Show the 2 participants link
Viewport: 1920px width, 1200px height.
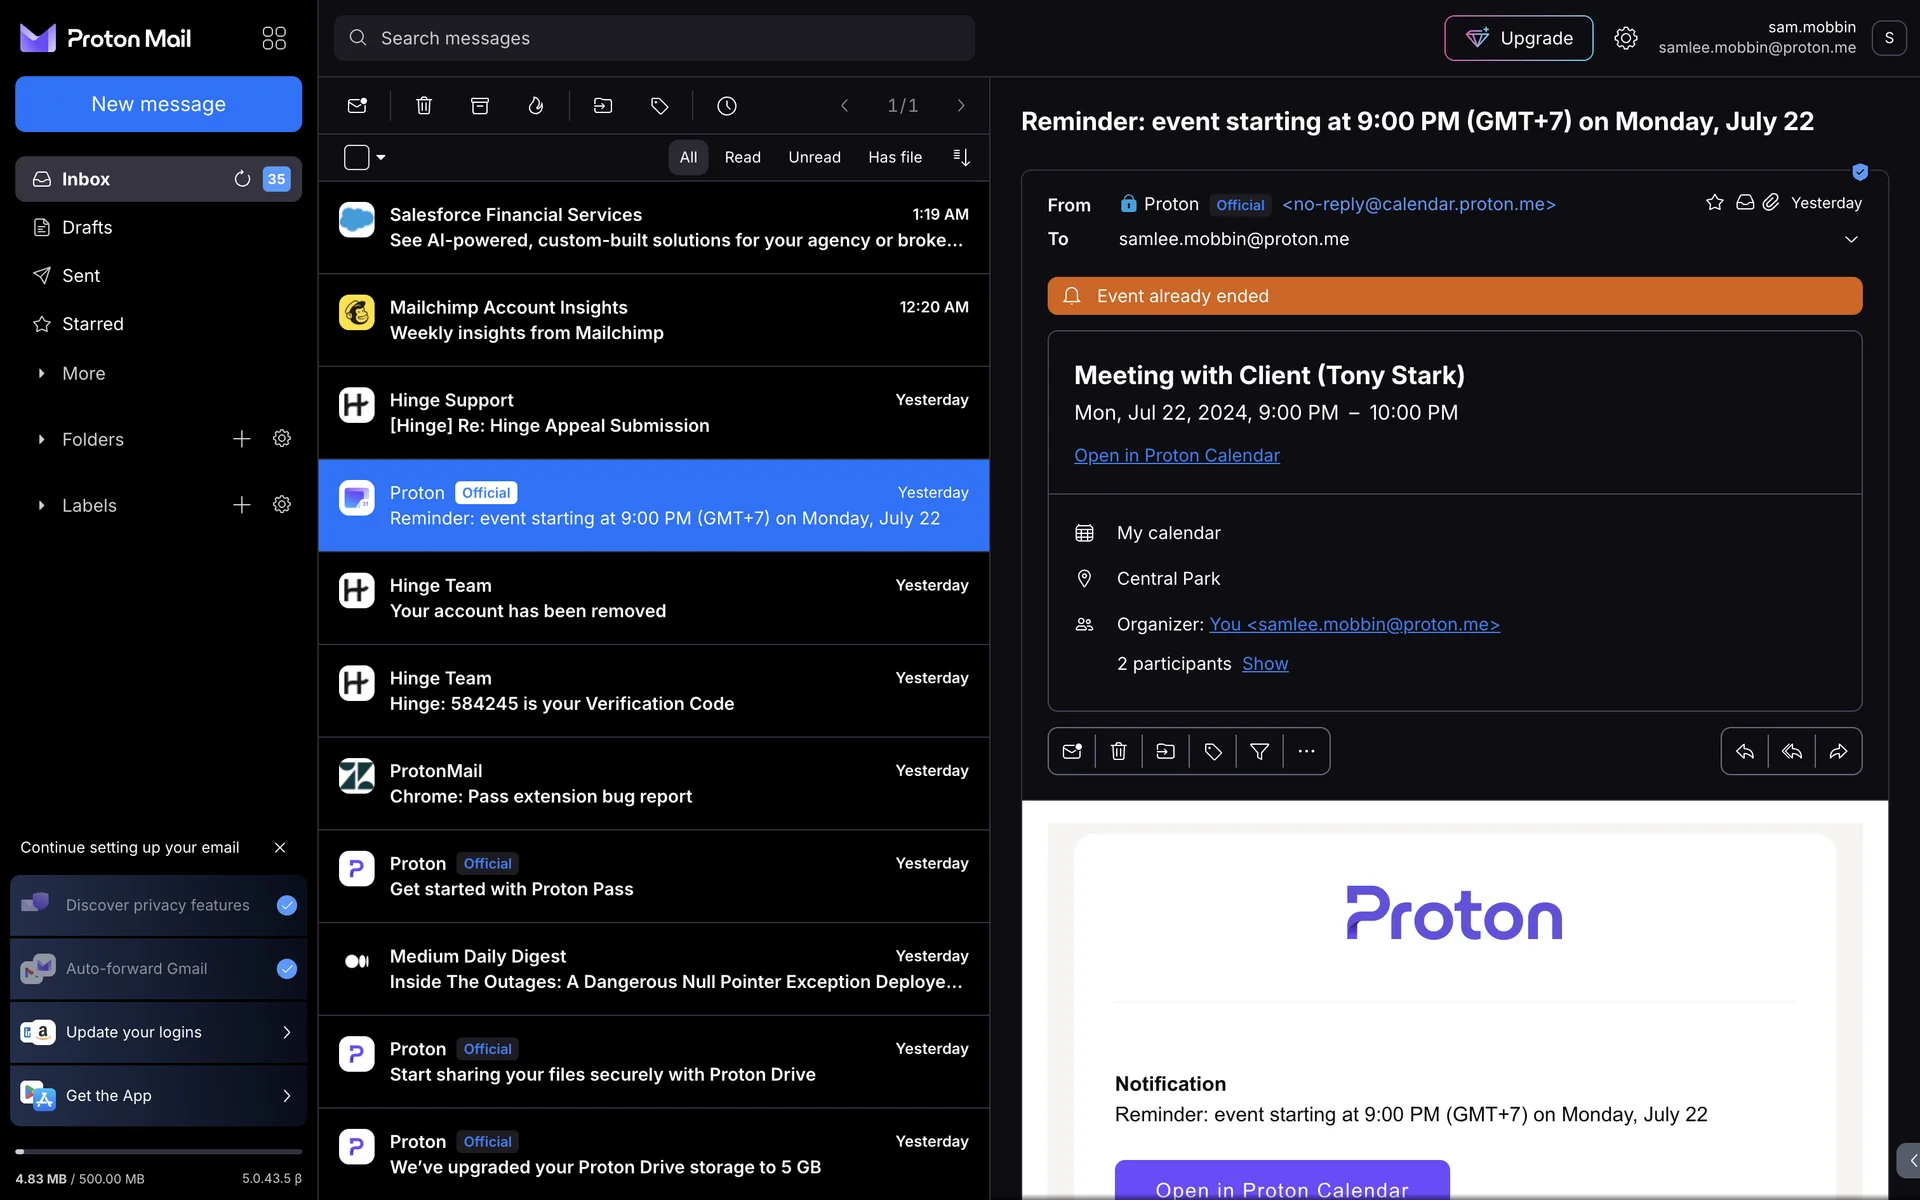(1265, 664)
